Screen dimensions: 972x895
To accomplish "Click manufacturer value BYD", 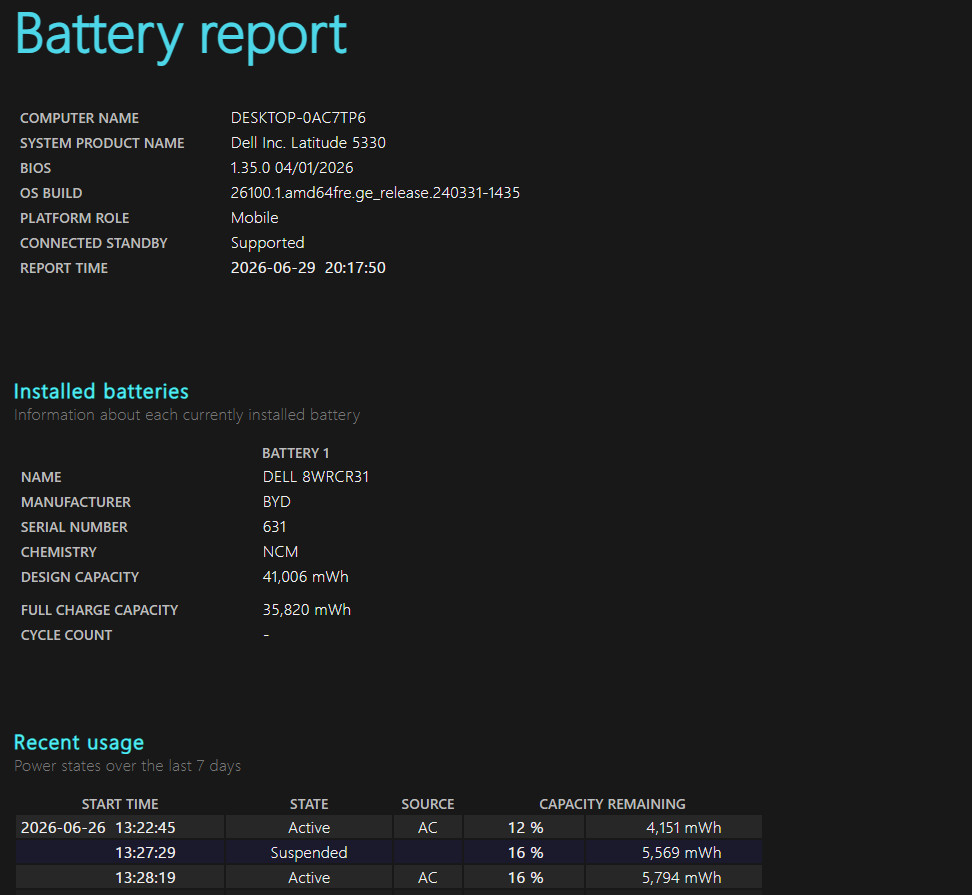I will [x=276, y=501].
